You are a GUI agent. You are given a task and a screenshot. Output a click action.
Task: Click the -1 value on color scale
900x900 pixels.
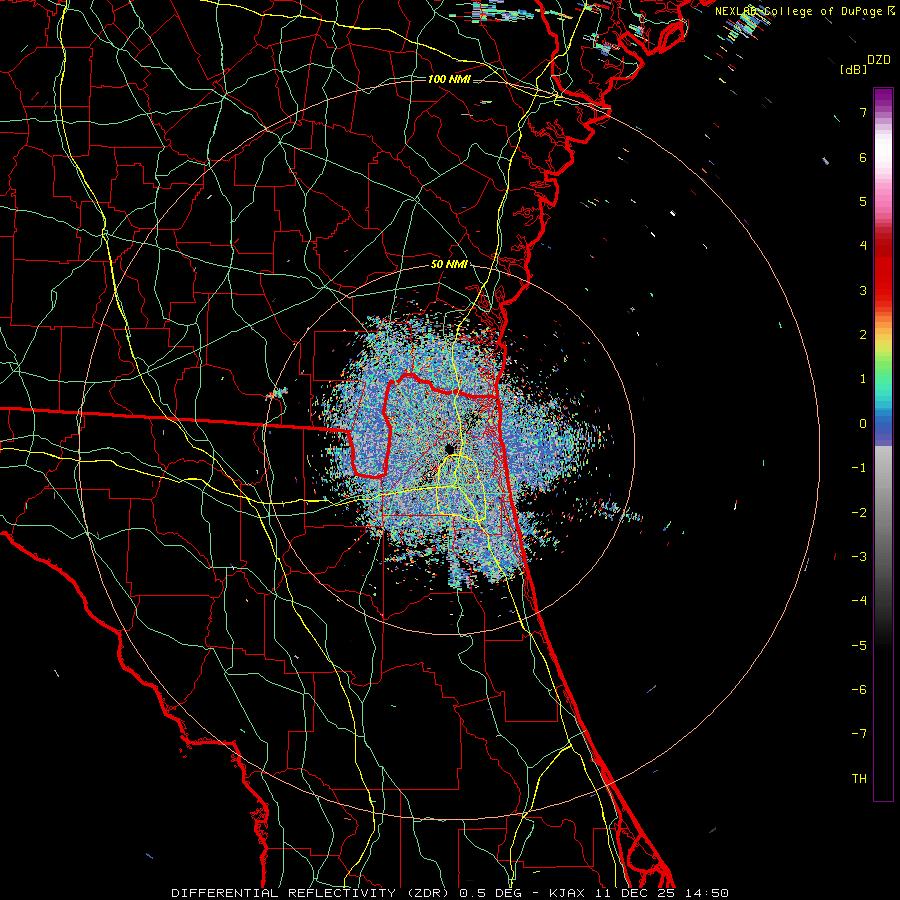point(859,468)
